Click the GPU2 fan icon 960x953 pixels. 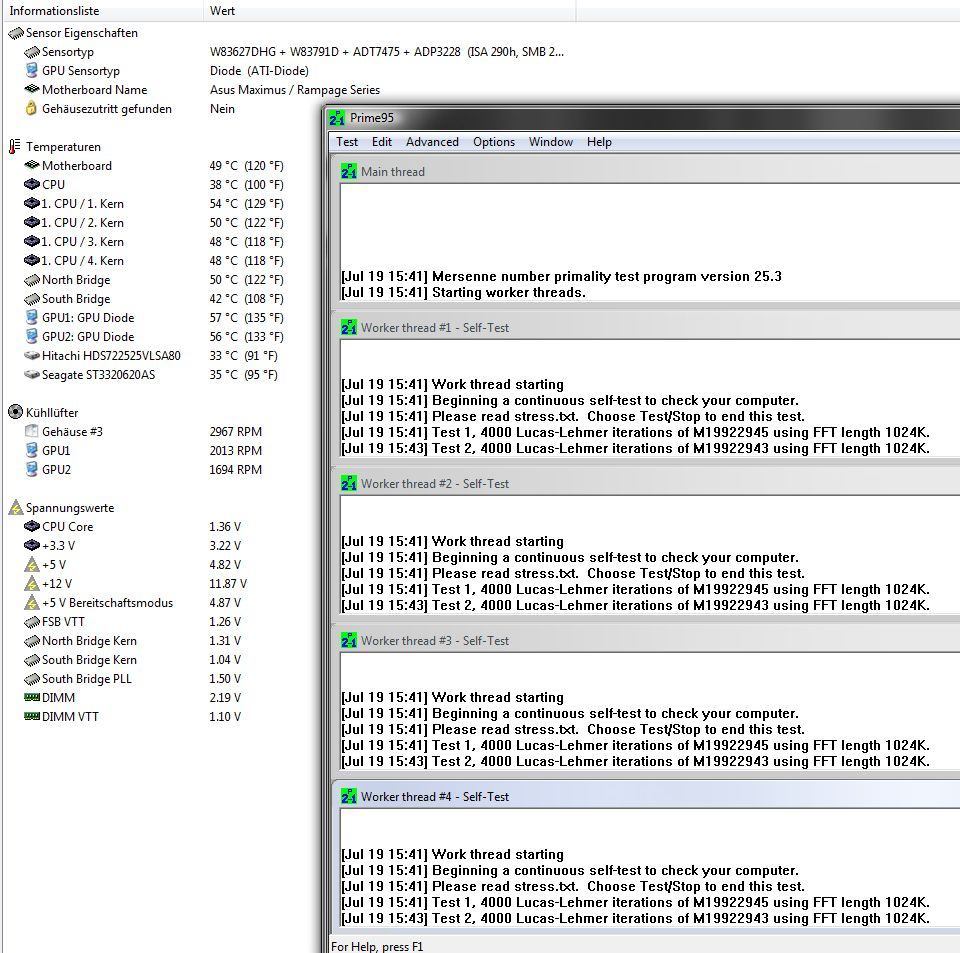pos(32,469)
